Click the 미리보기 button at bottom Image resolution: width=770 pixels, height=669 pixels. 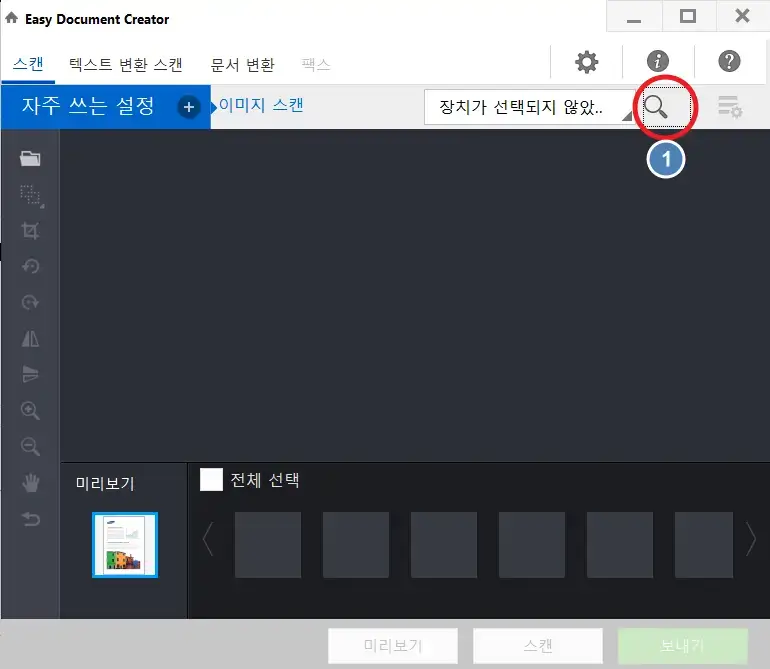[x=393, y=645]
